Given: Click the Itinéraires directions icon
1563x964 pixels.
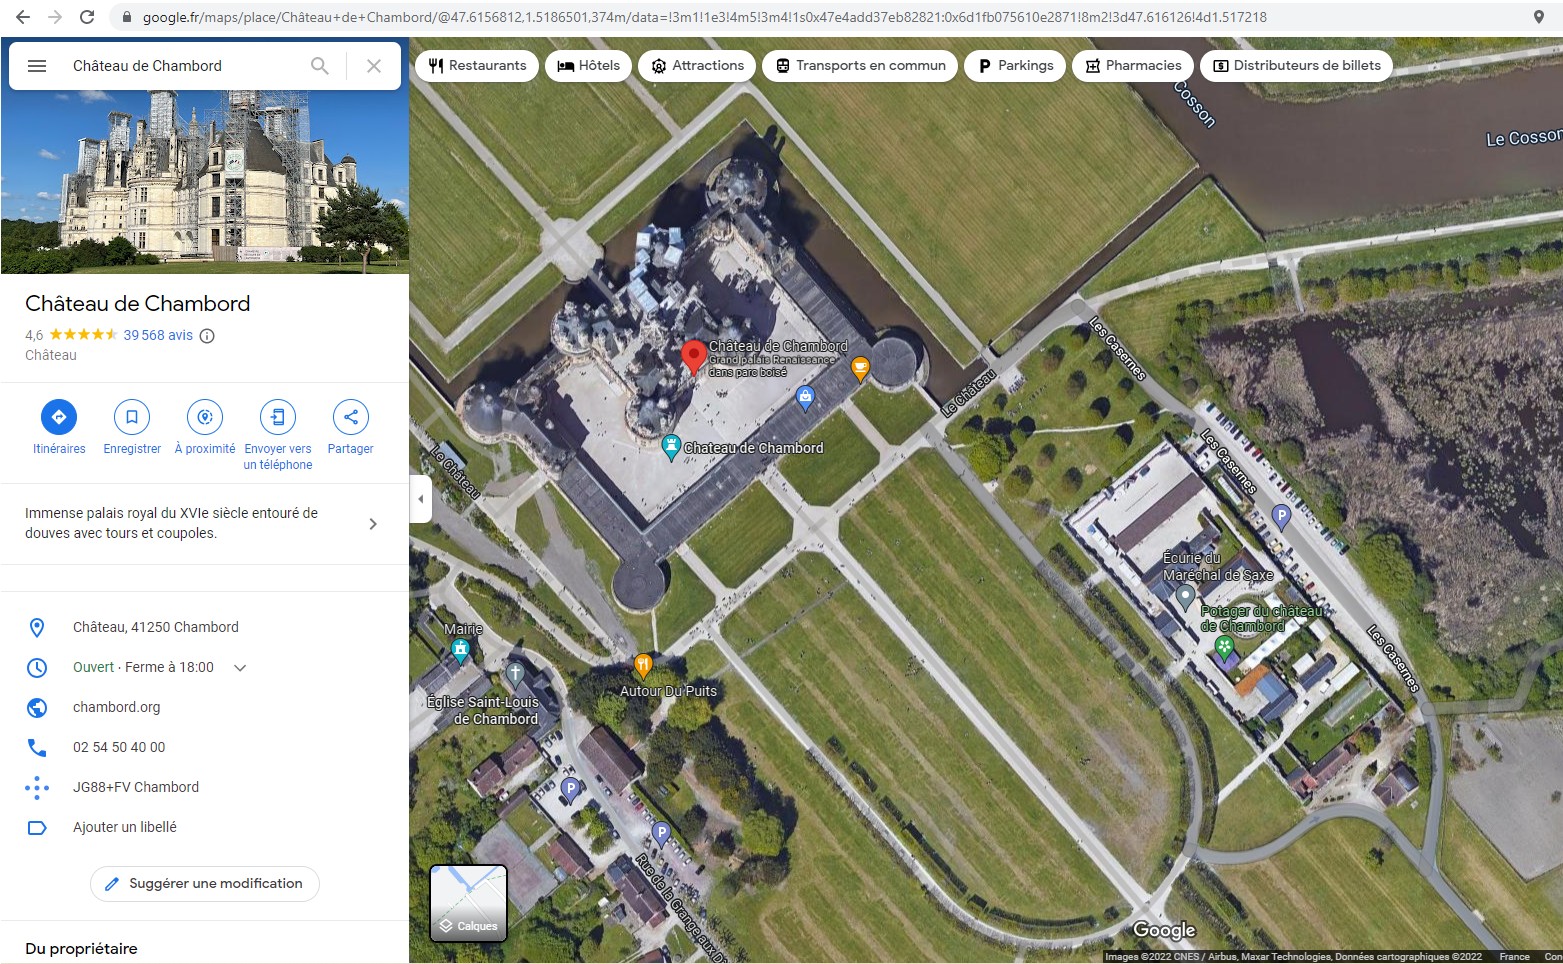Looking at the screenshot, I should coord(59,417).
